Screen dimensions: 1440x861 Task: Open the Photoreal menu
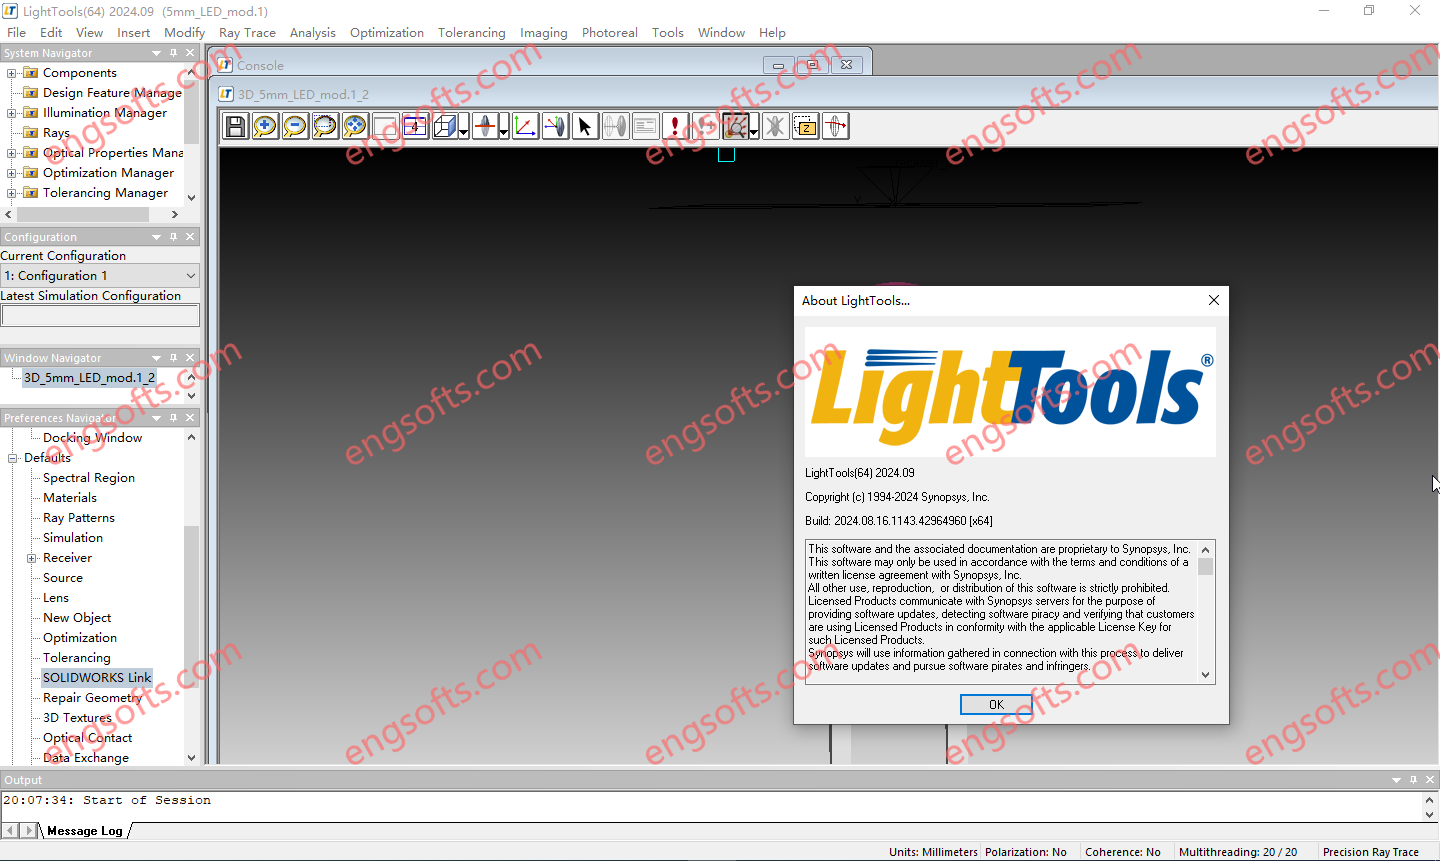(x=610, y=32)
